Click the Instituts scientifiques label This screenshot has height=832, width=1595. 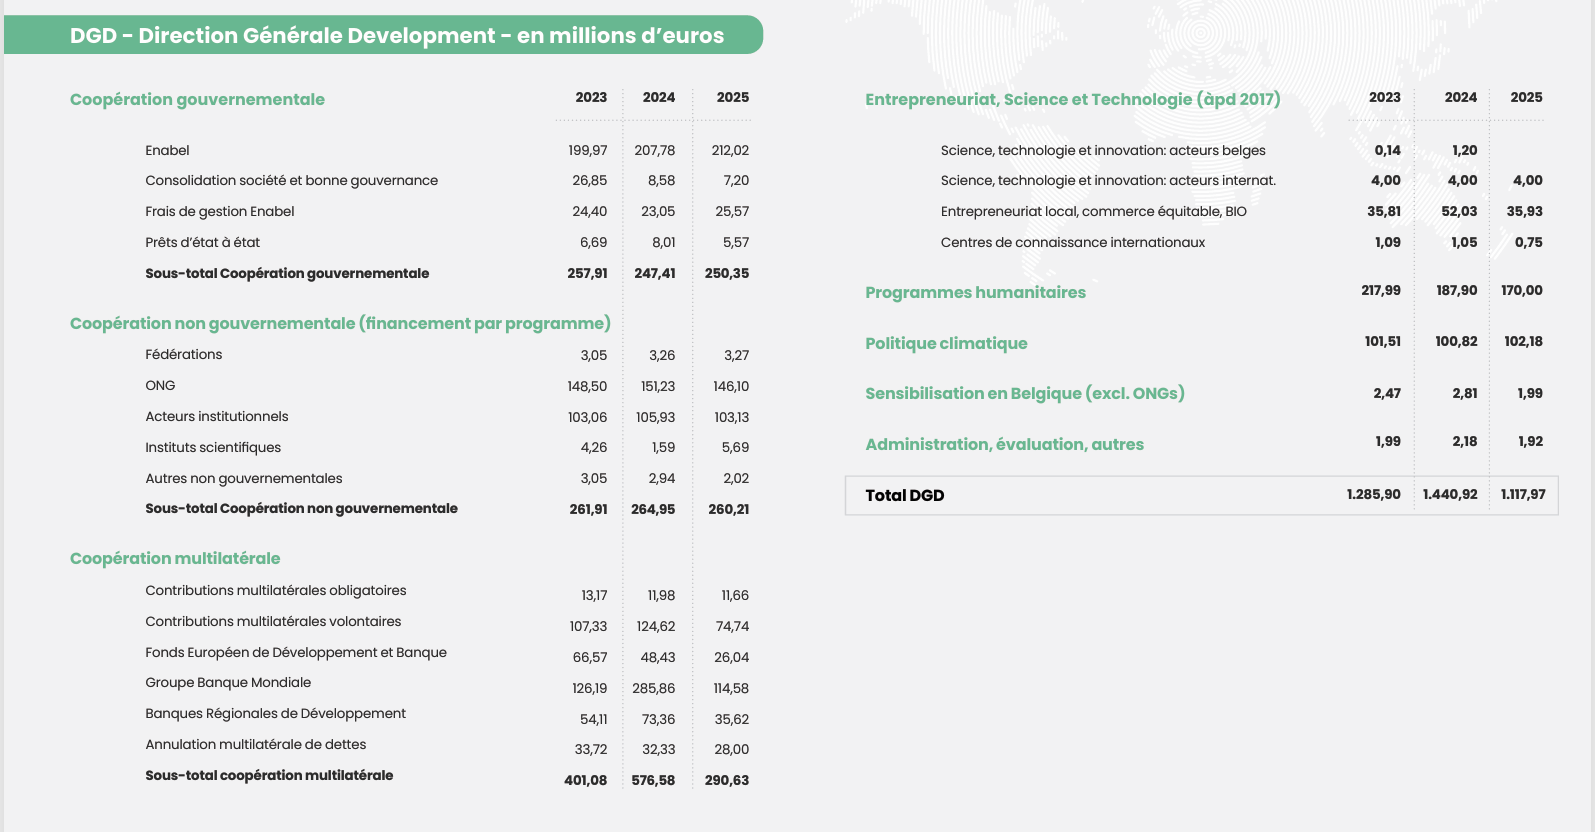pyautogui.click(x=213, y=447)
